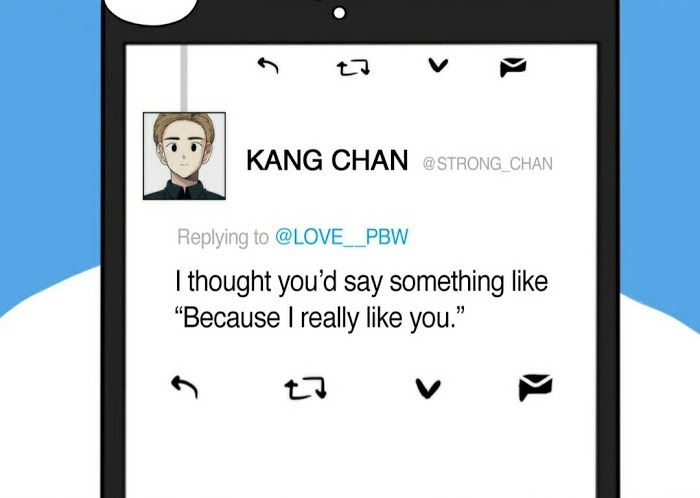This screenshot has width=700, height=498.
Task: Tap the reply arrow of the upper tweet
Action: (x=268, y=66)
